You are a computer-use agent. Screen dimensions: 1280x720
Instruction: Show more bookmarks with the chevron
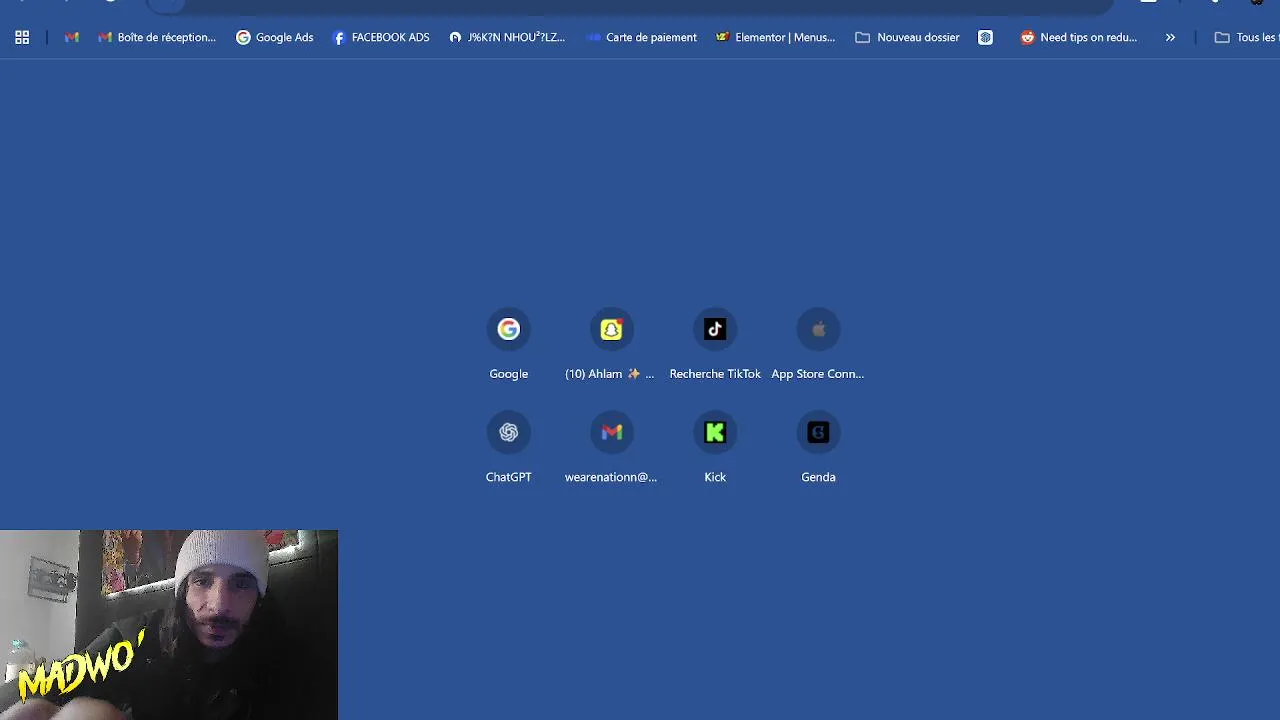(x=1170, y=37)
